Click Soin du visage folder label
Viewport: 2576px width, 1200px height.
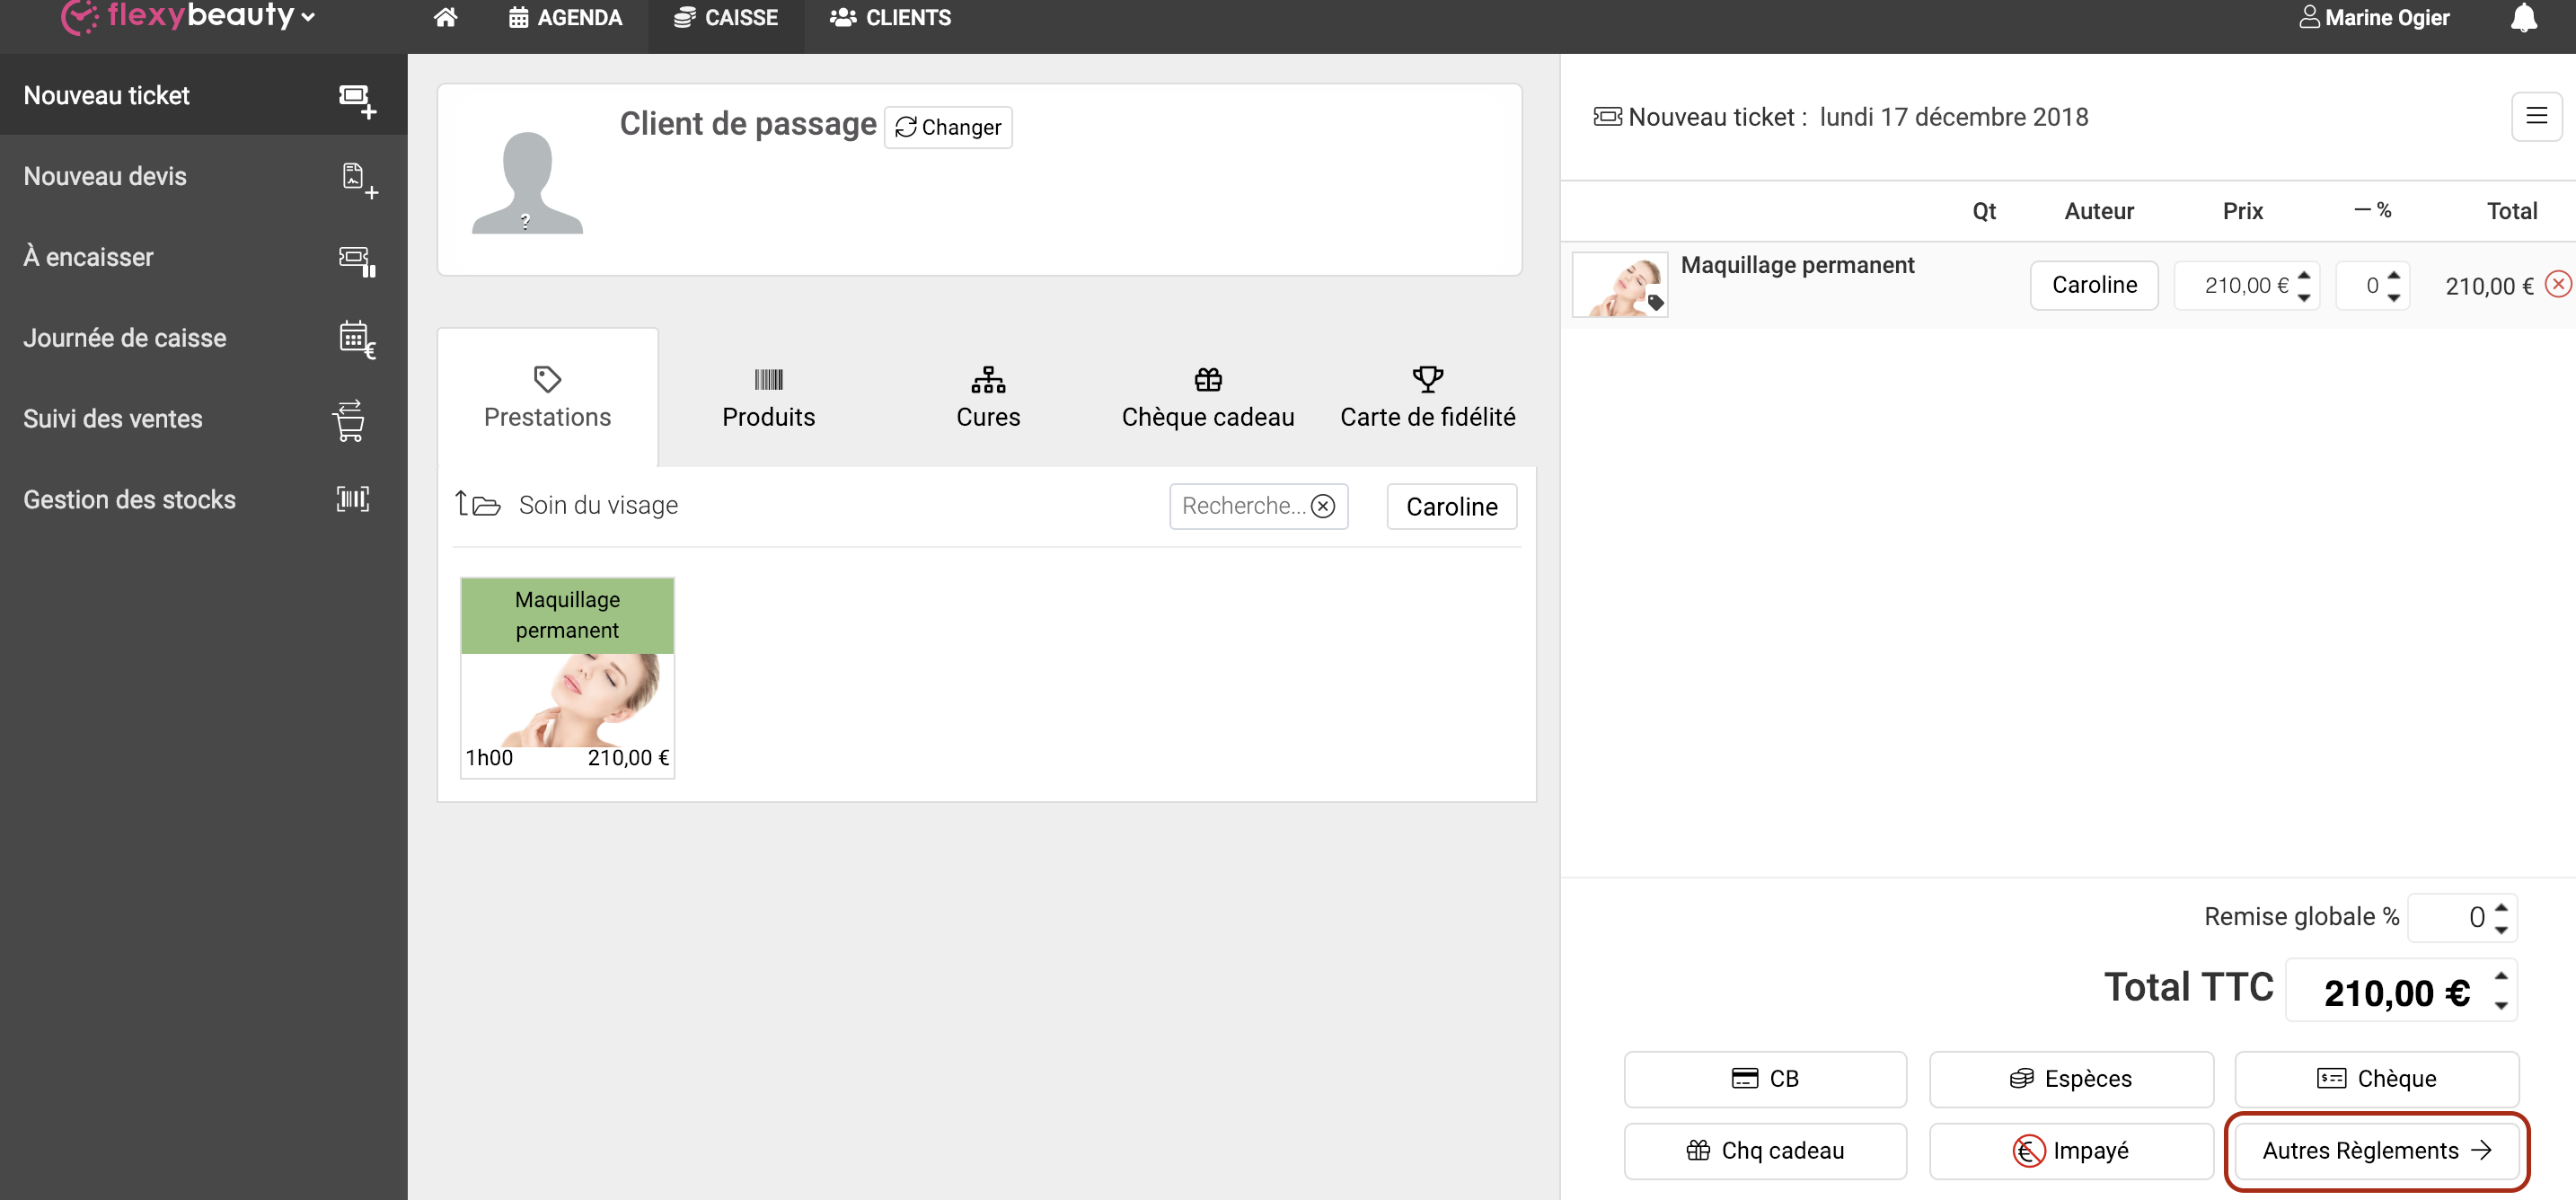point(598,504)
